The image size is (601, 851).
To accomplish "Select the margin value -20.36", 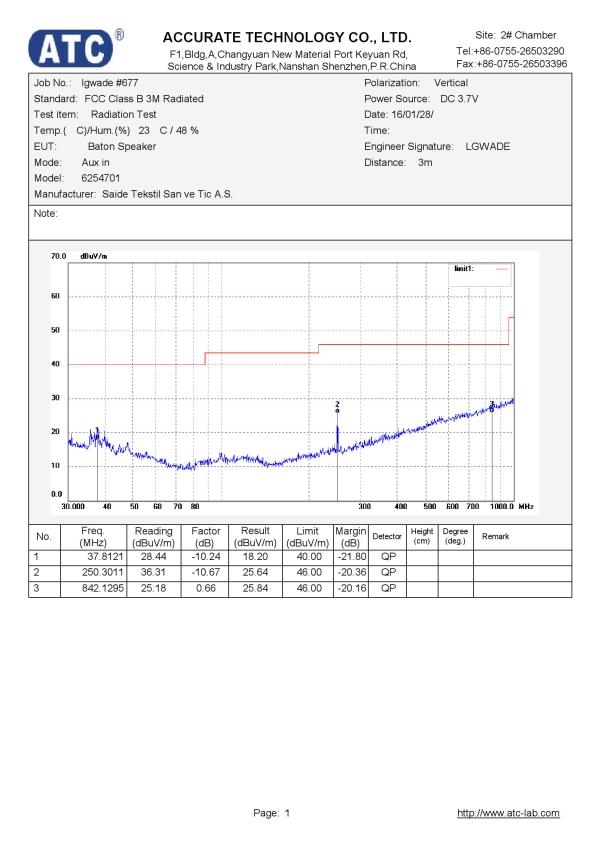I will [352, 573].
